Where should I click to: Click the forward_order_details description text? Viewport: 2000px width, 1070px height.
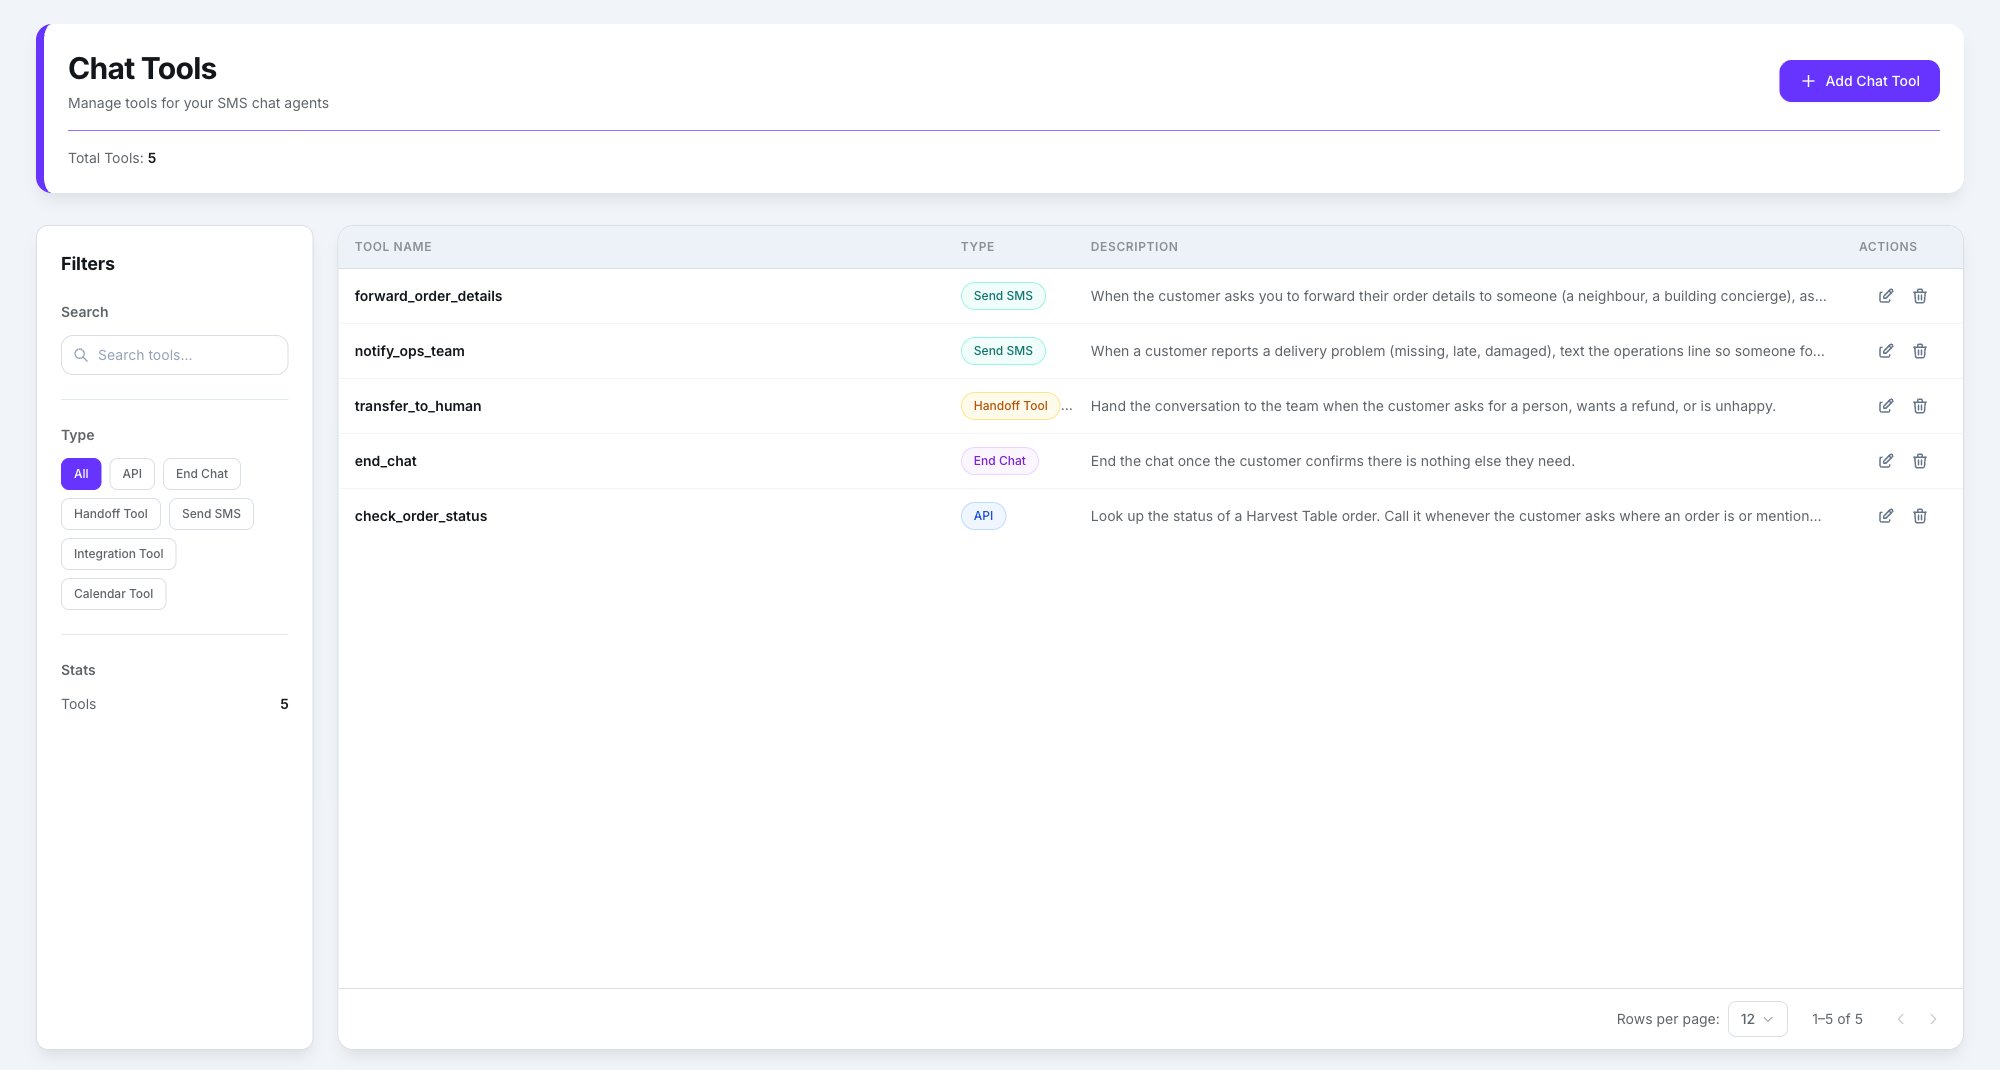coord(1458,296)
